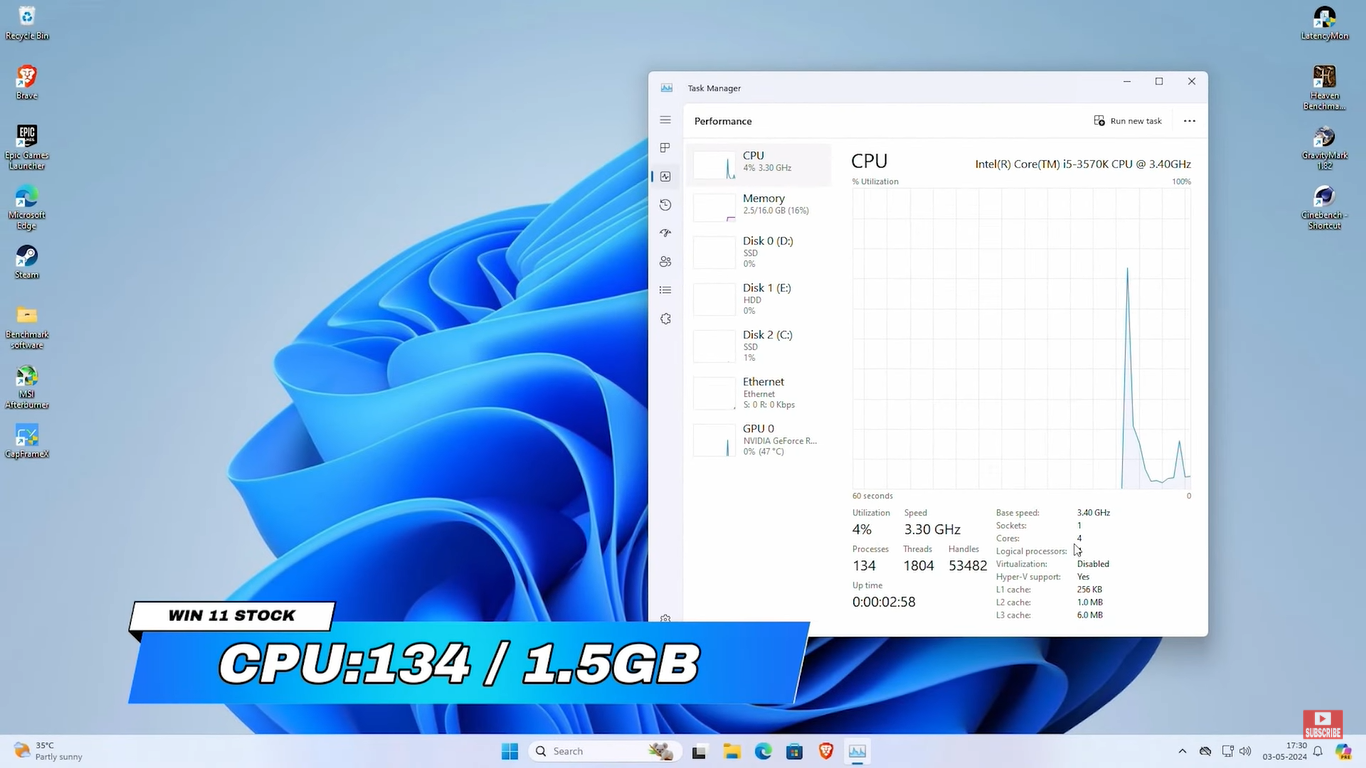Go to Startup apps sidebar icon

coord(665,233)
